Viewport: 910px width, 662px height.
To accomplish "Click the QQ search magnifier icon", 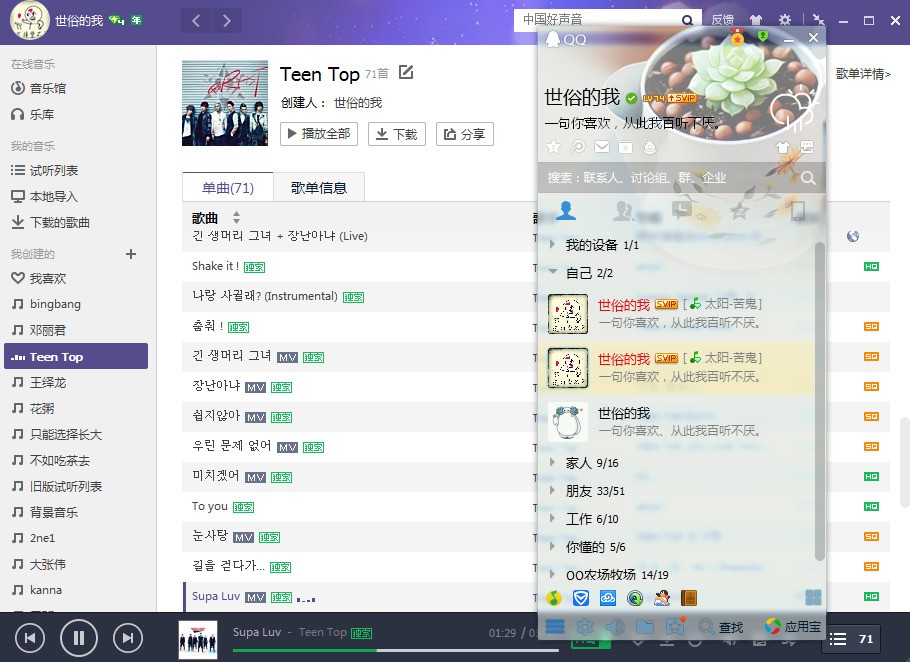I will tap(808, 178).
